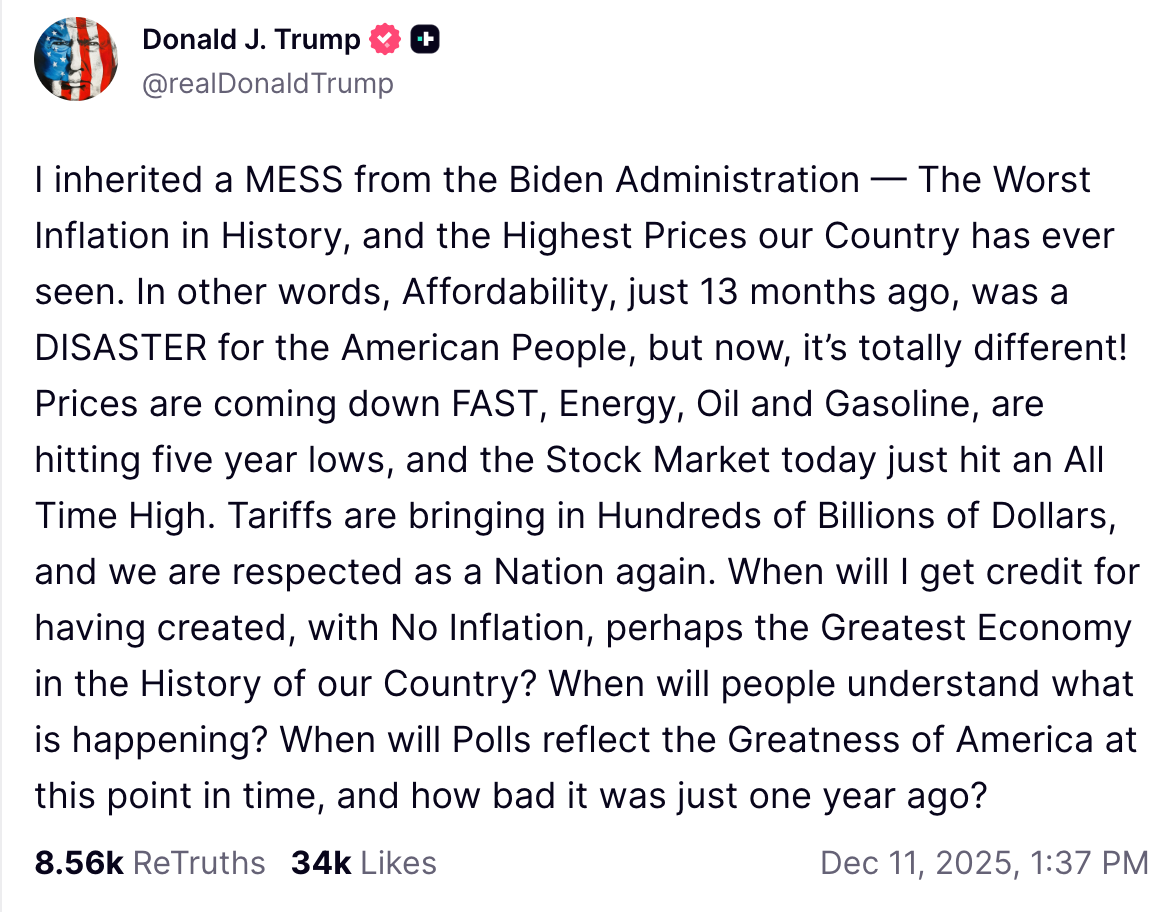The height and width of the screenshot is (912, 1176).
Task: Click the word DISASTER in the post
Action: coord(121,349)
